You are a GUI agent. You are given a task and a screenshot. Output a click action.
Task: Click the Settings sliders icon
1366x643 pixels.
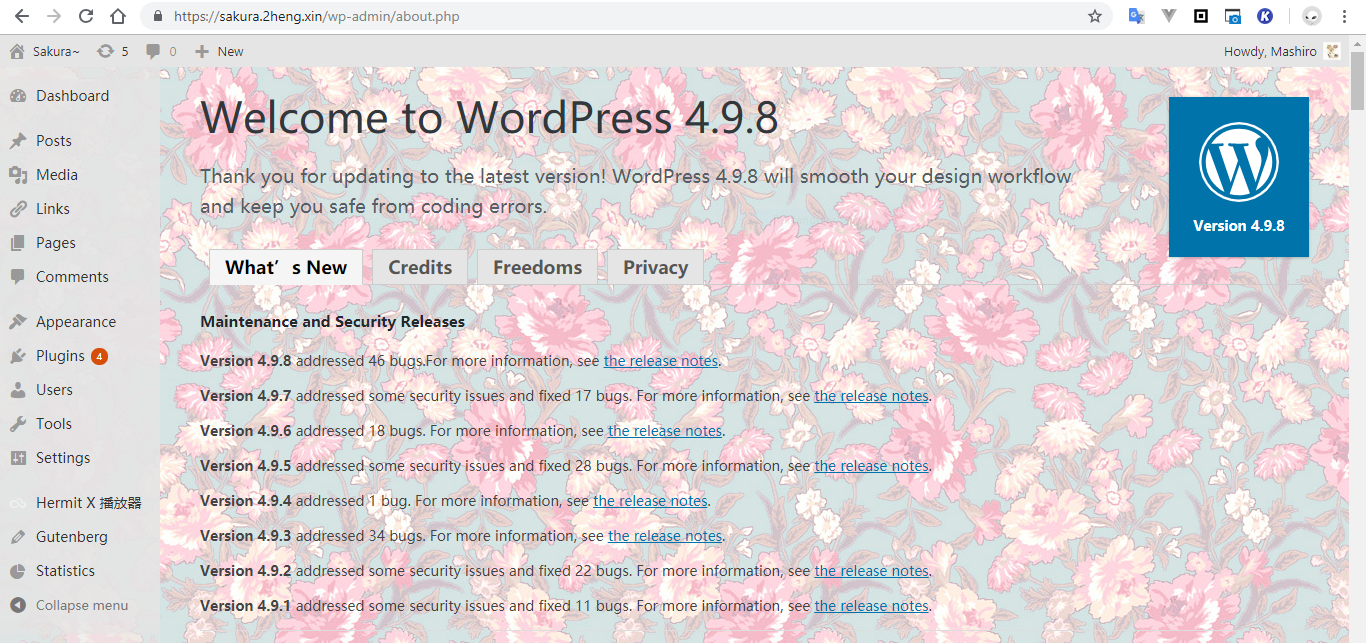click(x=18, y=458)
